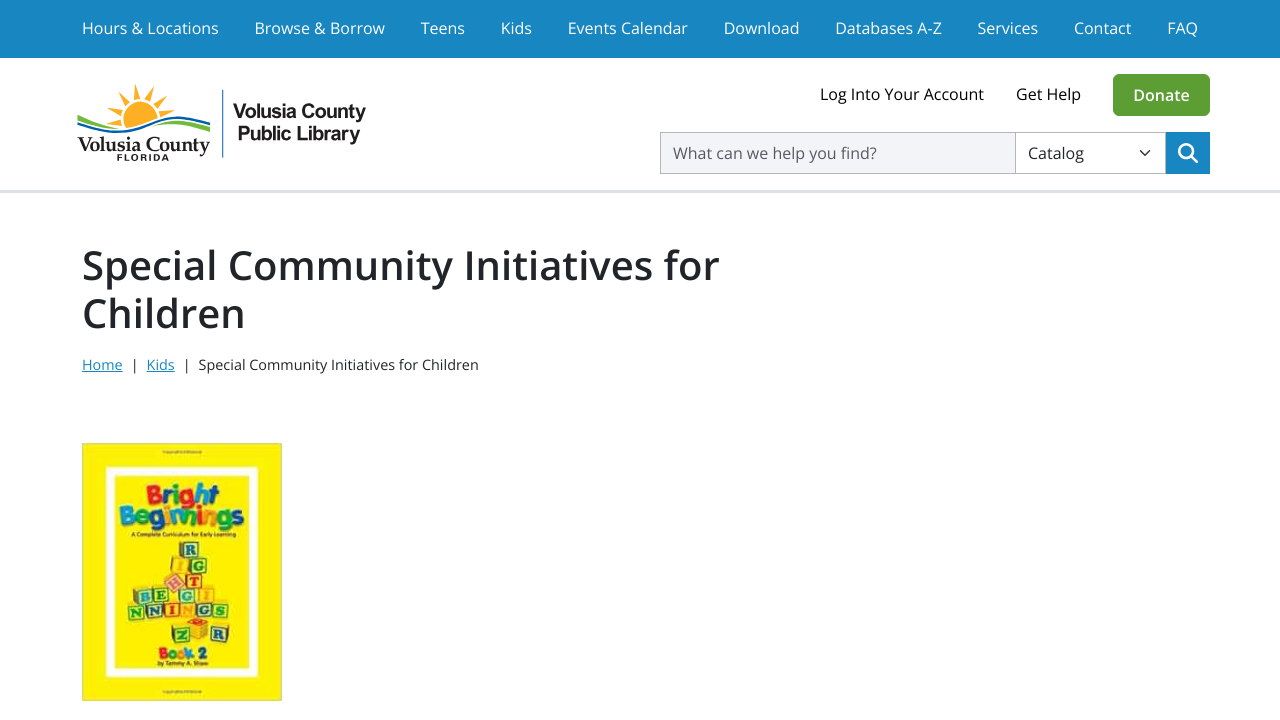This screenshot has width=1280, height=720.
Task: Select Log Into Your Account
Action: (x=901, y=93)
